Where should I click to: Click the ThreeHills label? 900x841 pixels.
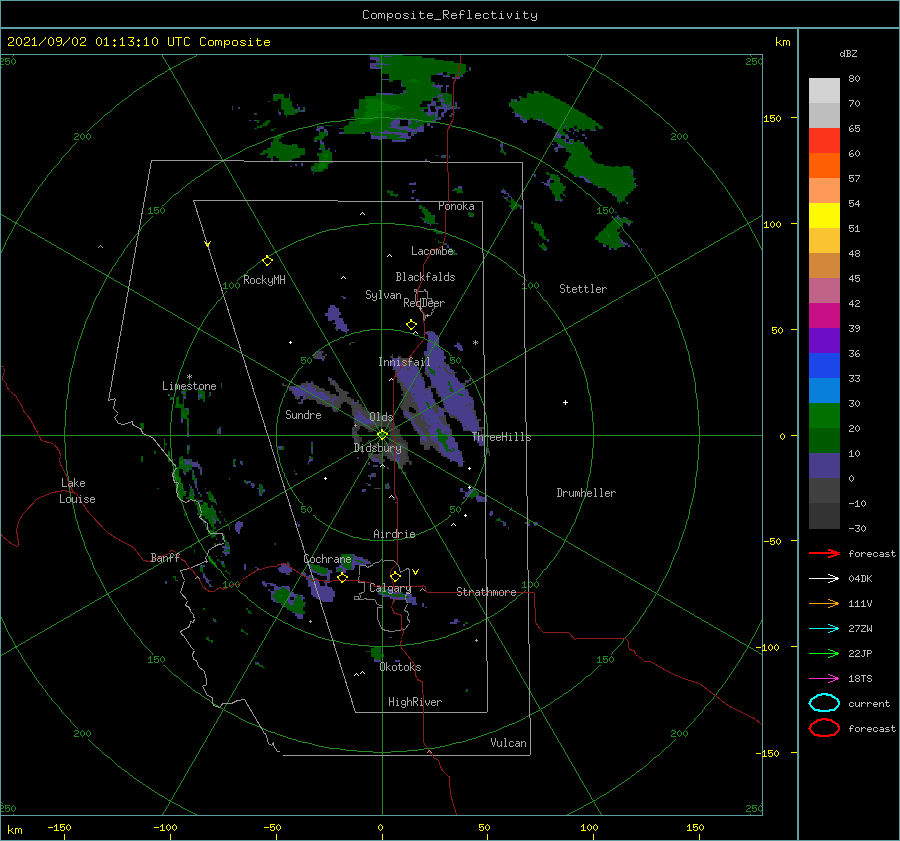501,437
